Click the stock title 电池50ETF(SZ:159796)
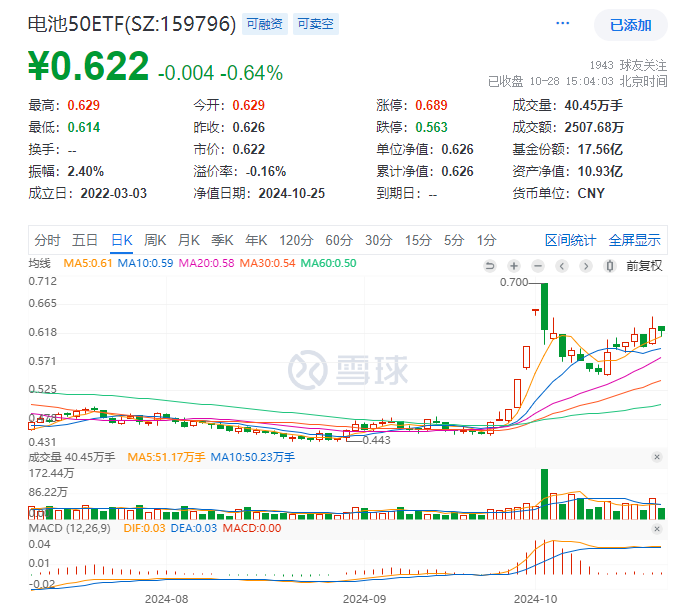The height and width of the screenshot is (609, 690). point(132,24)
